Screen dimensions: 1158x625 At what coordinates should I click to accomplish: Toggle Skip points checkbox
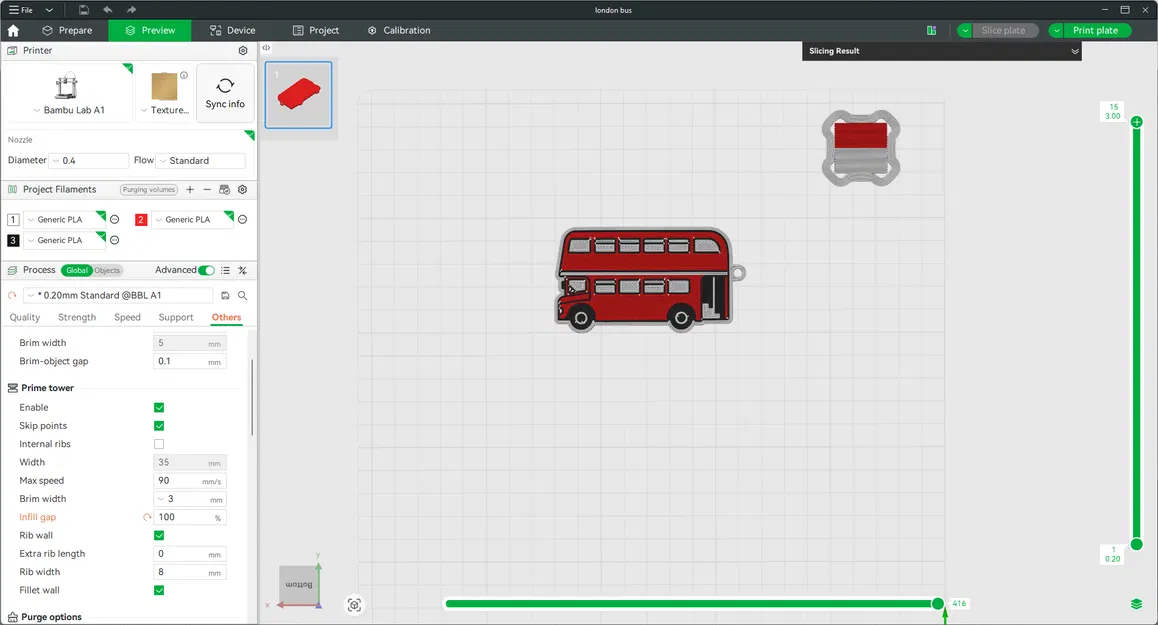click(x=159, y=426)
